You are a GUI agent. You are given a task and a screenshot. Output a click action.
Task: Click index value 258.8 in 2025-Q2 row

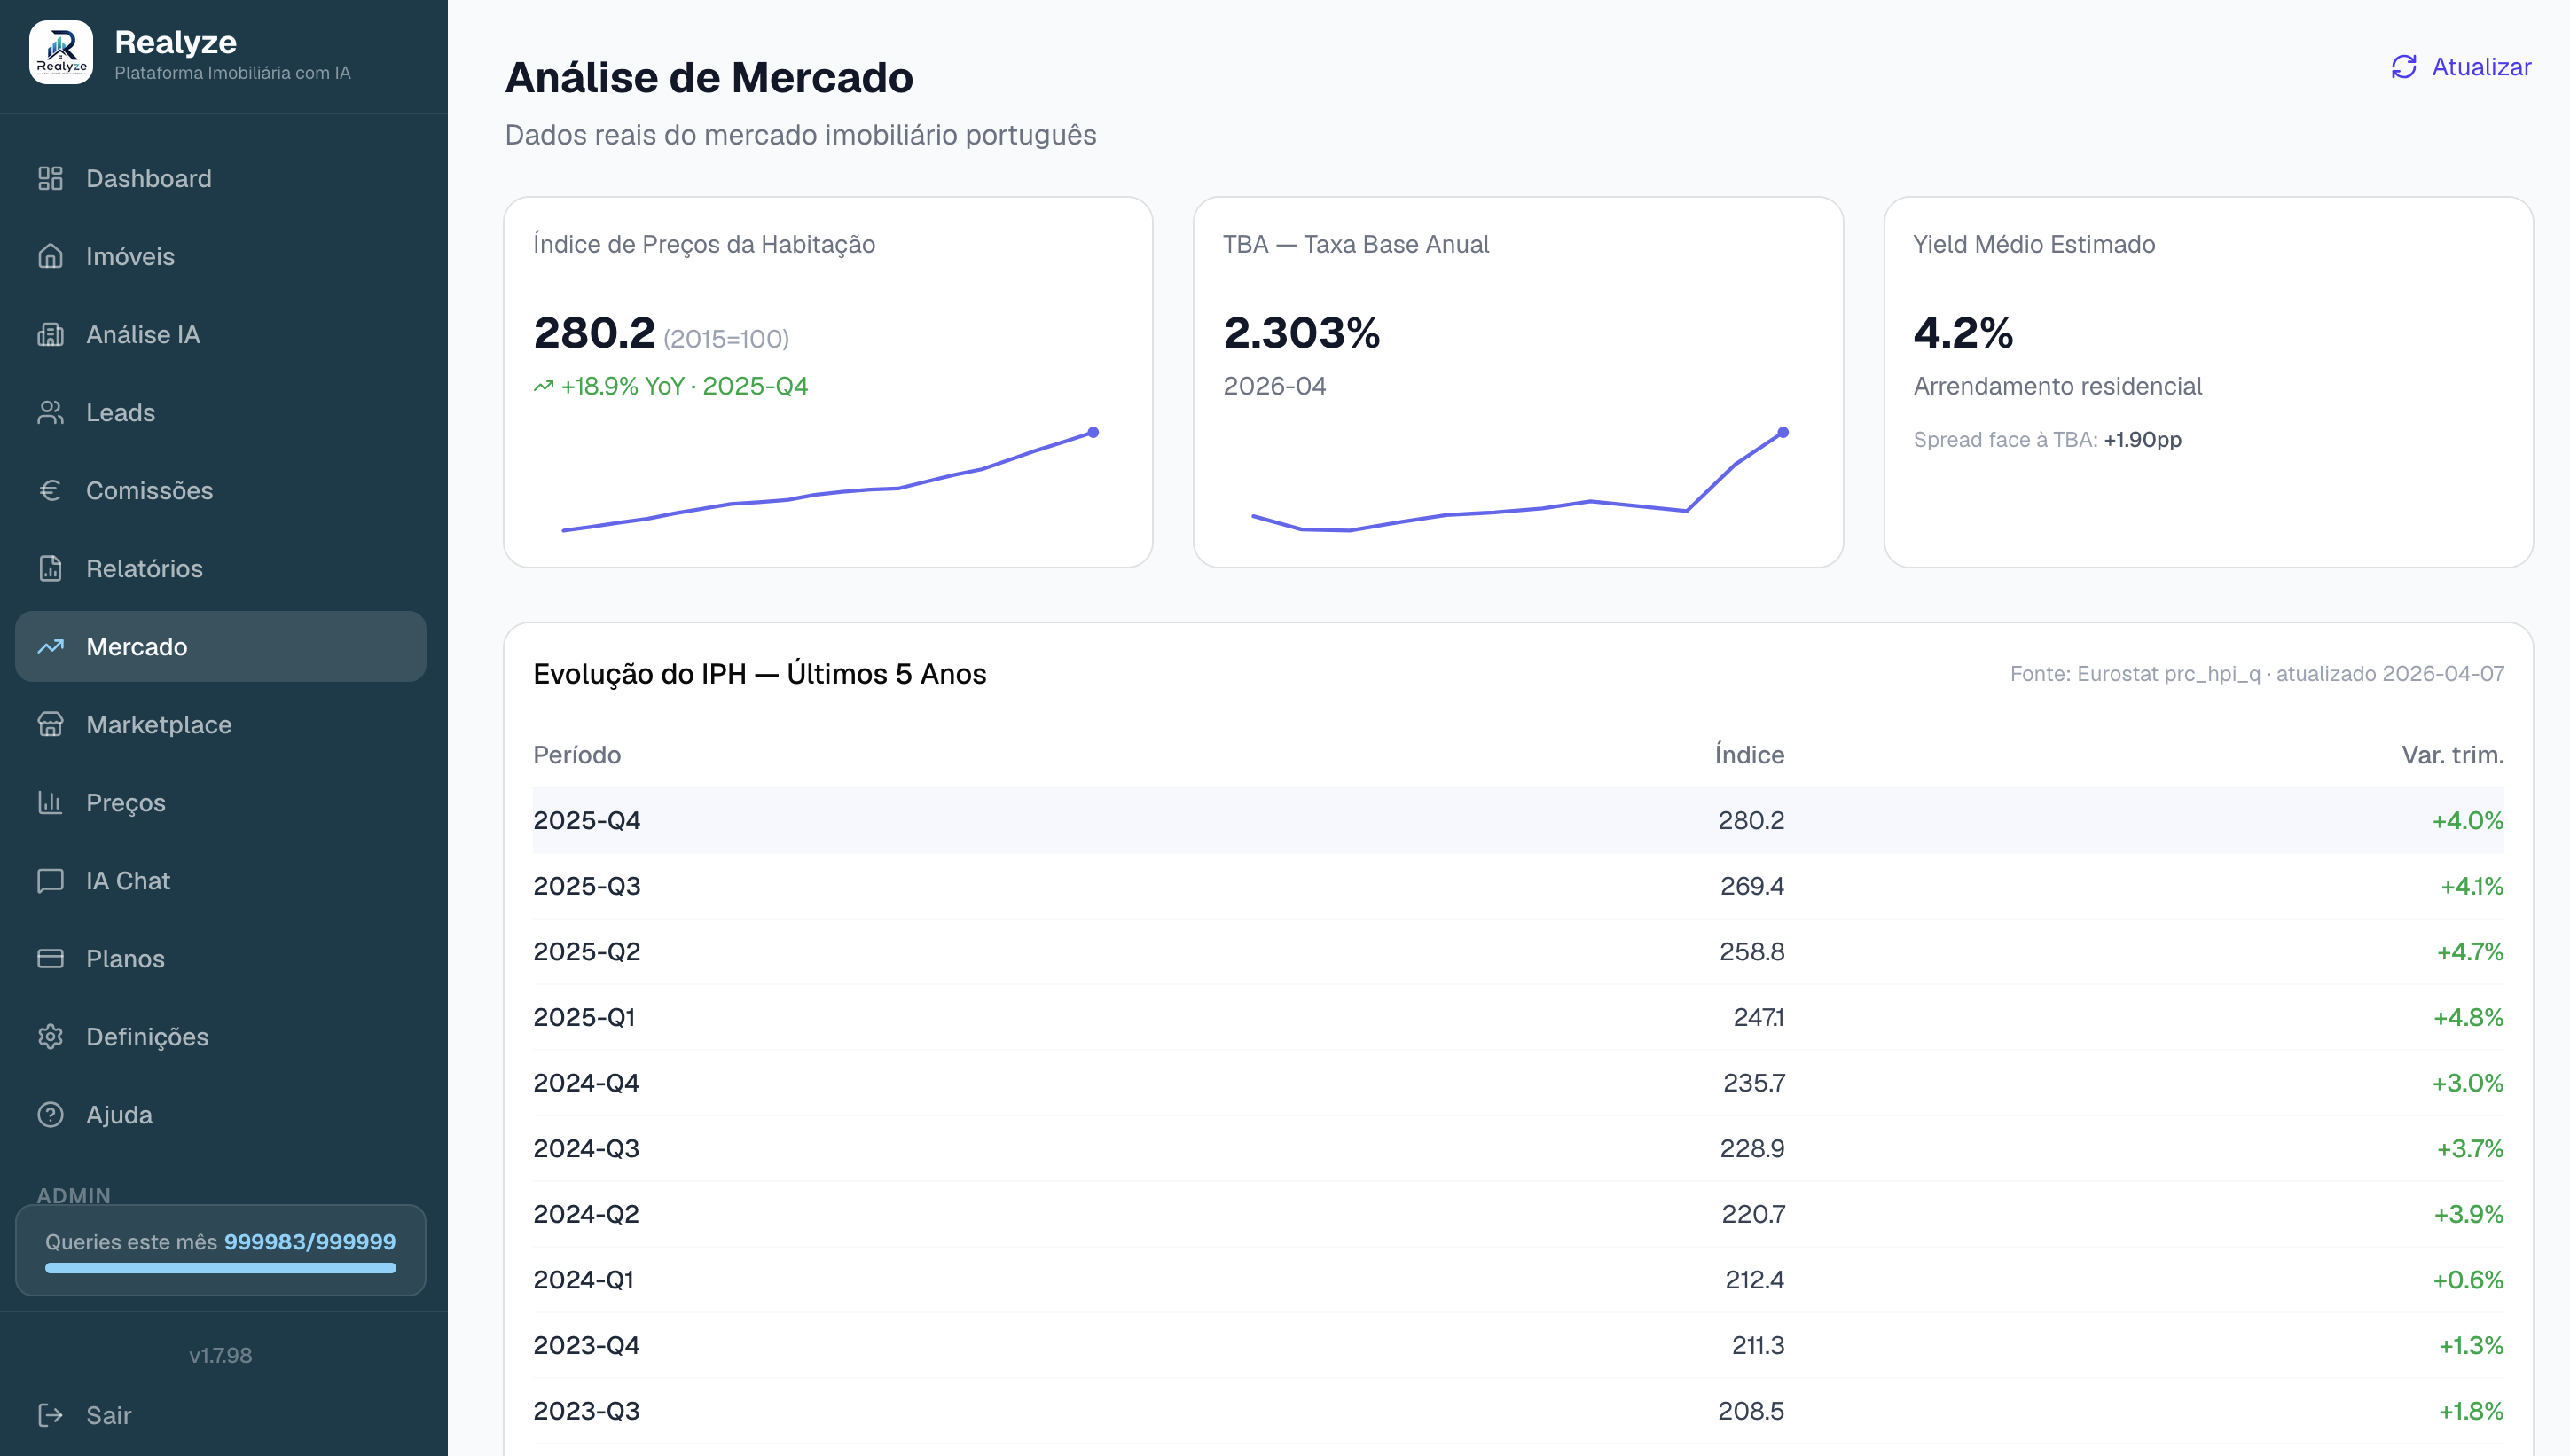click(x=1752, y=951)
